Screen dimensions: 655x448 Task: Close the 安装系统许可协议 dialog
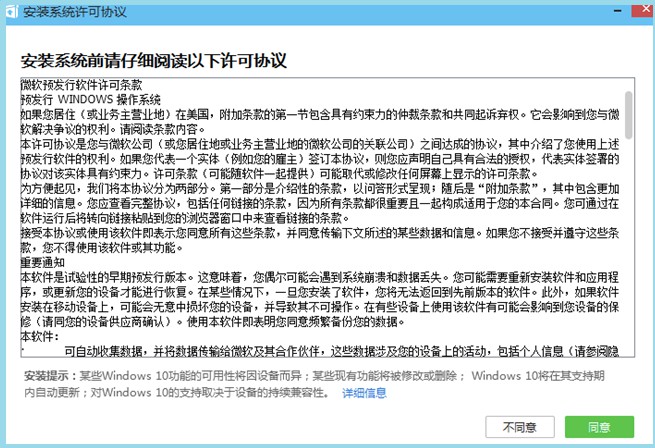[642, 10]
